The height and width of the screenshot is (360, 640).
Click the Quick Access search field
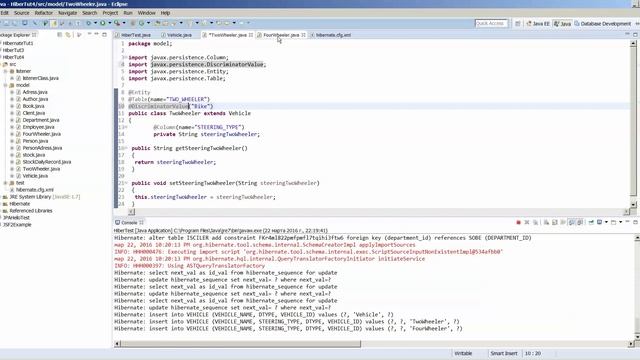click(491, 24)
